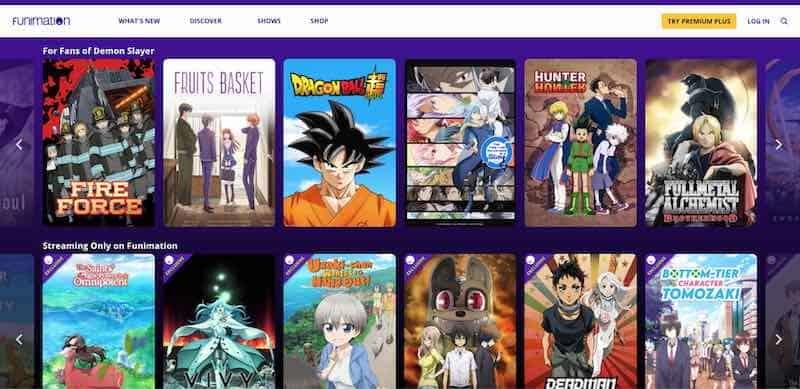Open the What's New menu
Viewport: 800px width, 389px height.
[139, 21]
